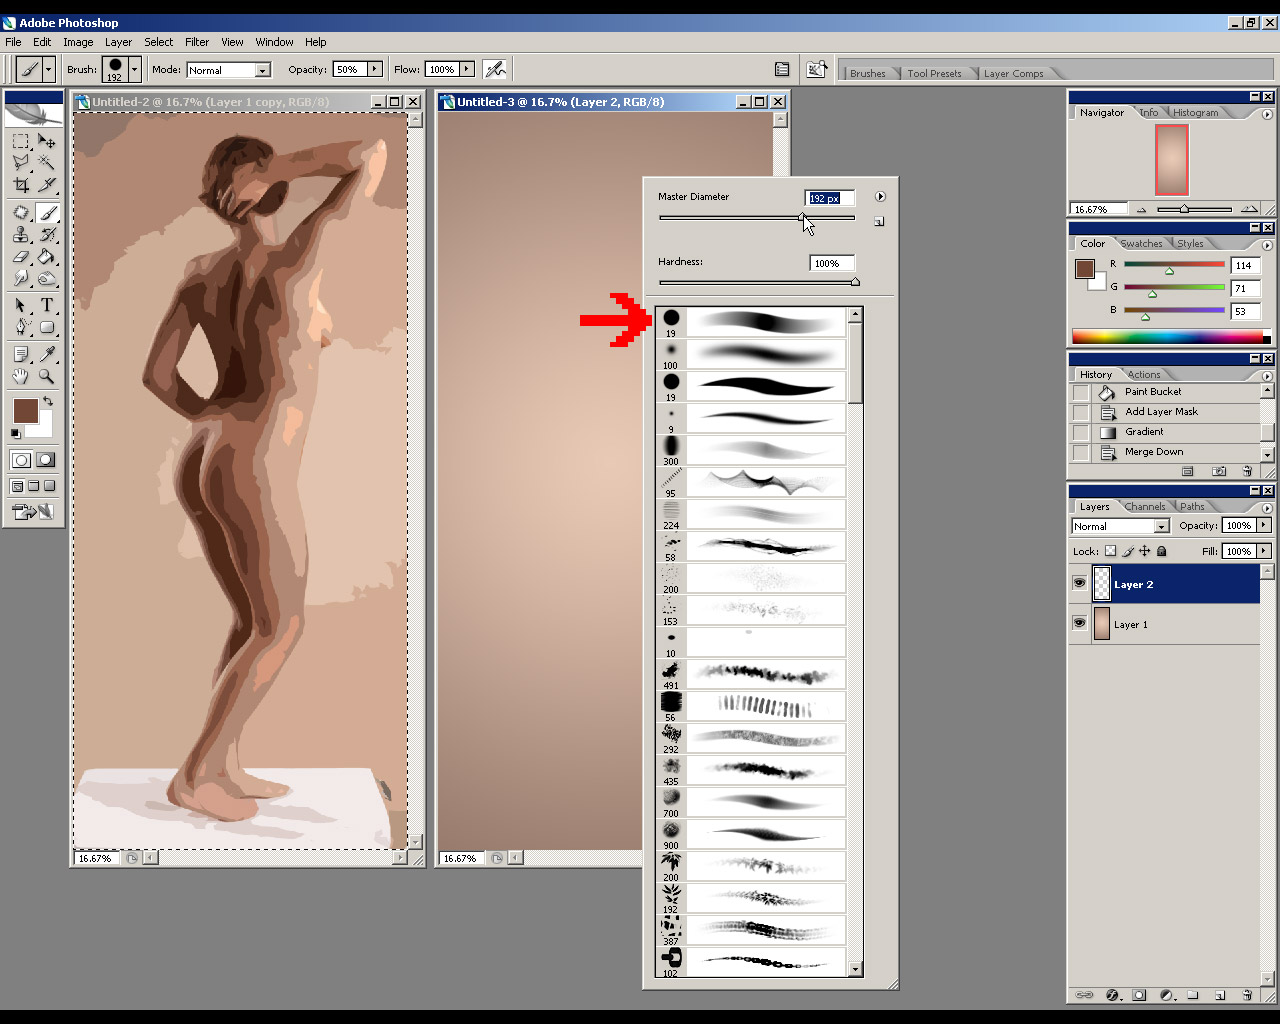The height and width of the screenshot is (1024, 1280).
Task: Activate the Zoom magnifier tool
Action: [47, 377]
